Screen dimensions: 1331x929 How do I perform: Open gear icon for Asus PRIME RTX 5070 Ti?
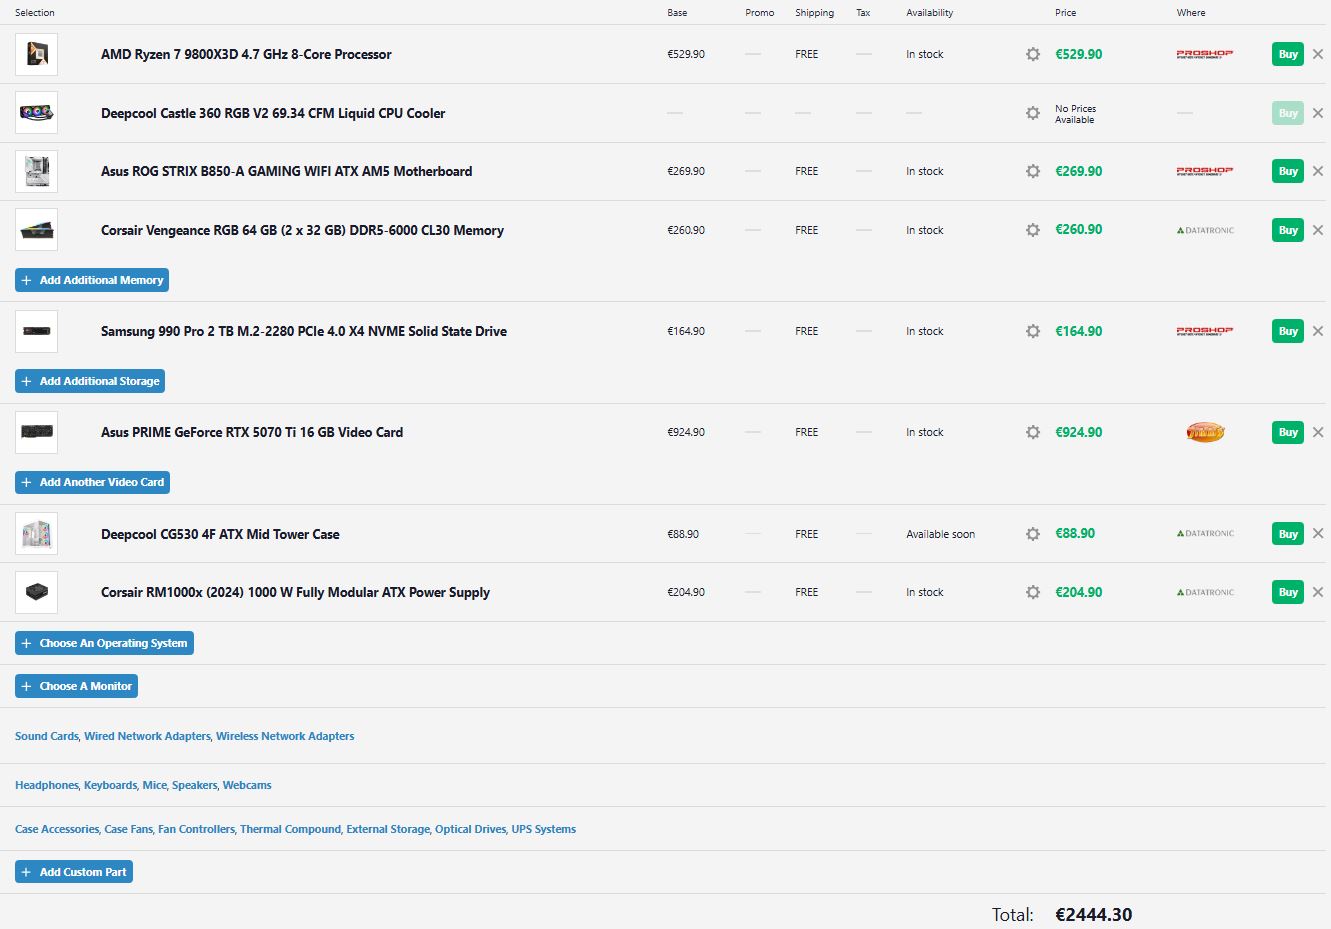pyautogui.click(x=1033, y=432)
